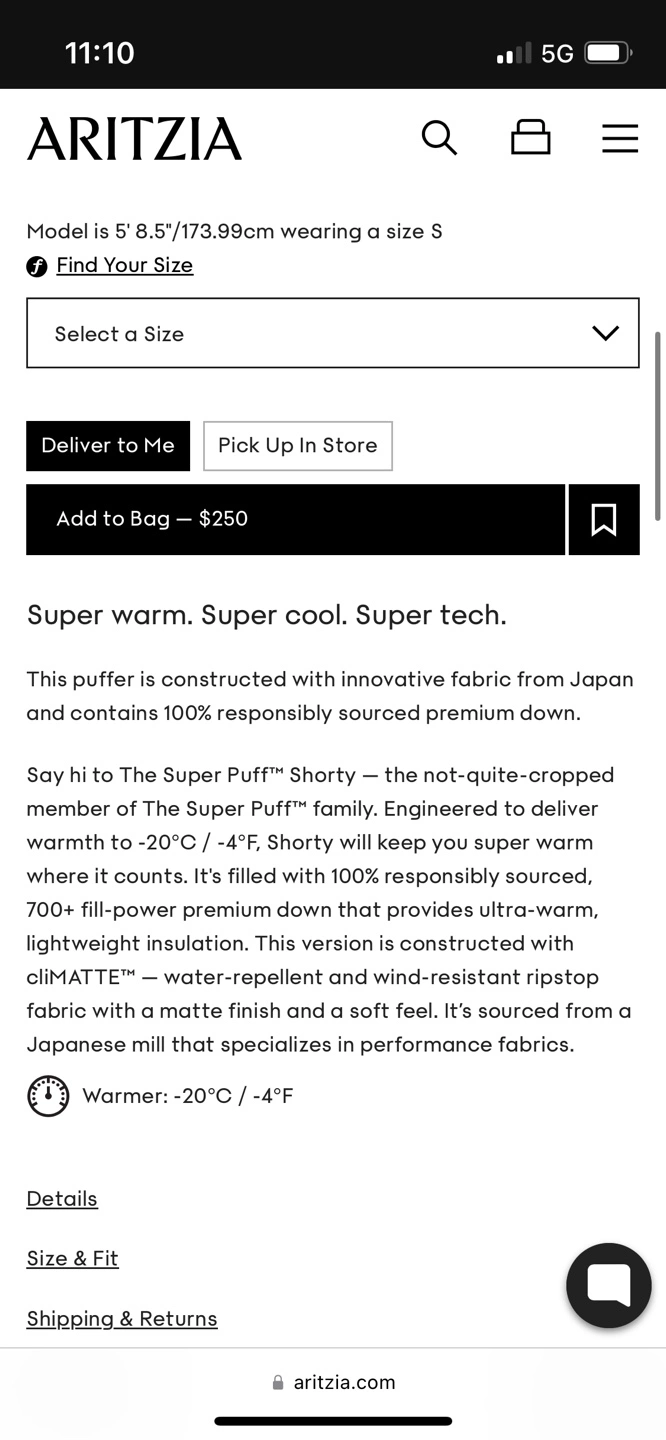This screenshot has height=1440, width=666.
Task: Save item with the bookmark icon
Action: pyautogui.click(x=604, y=519)
